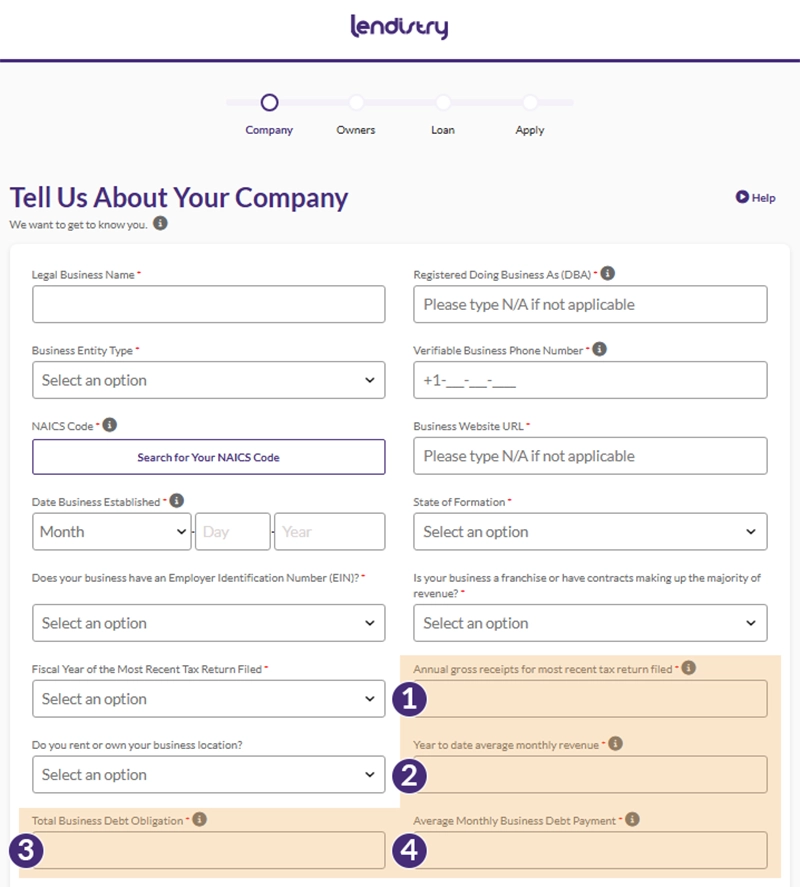The width and height of the screenshot is (800, 887).
Task: Open the Fiscal Year of tax return dropdown
Action: [208, 699]
